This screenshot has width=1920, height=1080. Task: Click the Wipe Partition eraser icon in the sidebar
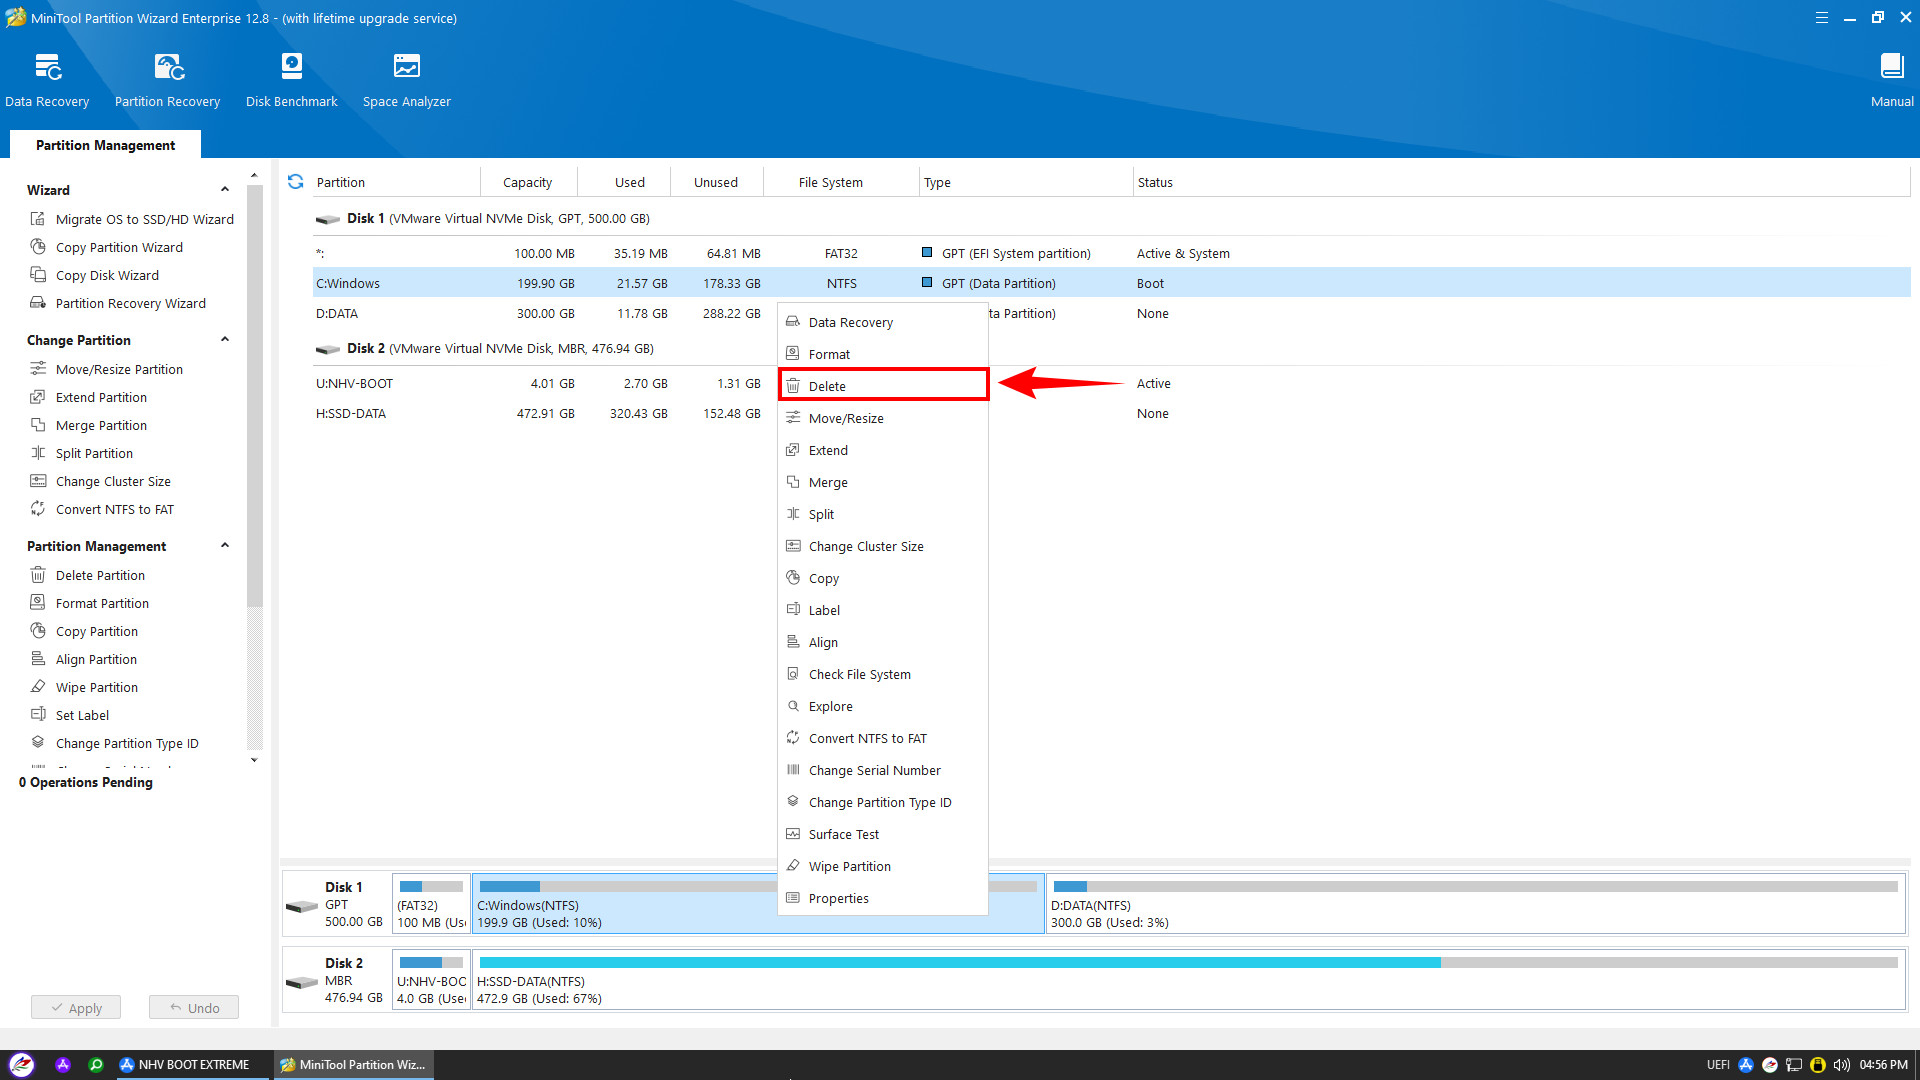click(38, 687)
